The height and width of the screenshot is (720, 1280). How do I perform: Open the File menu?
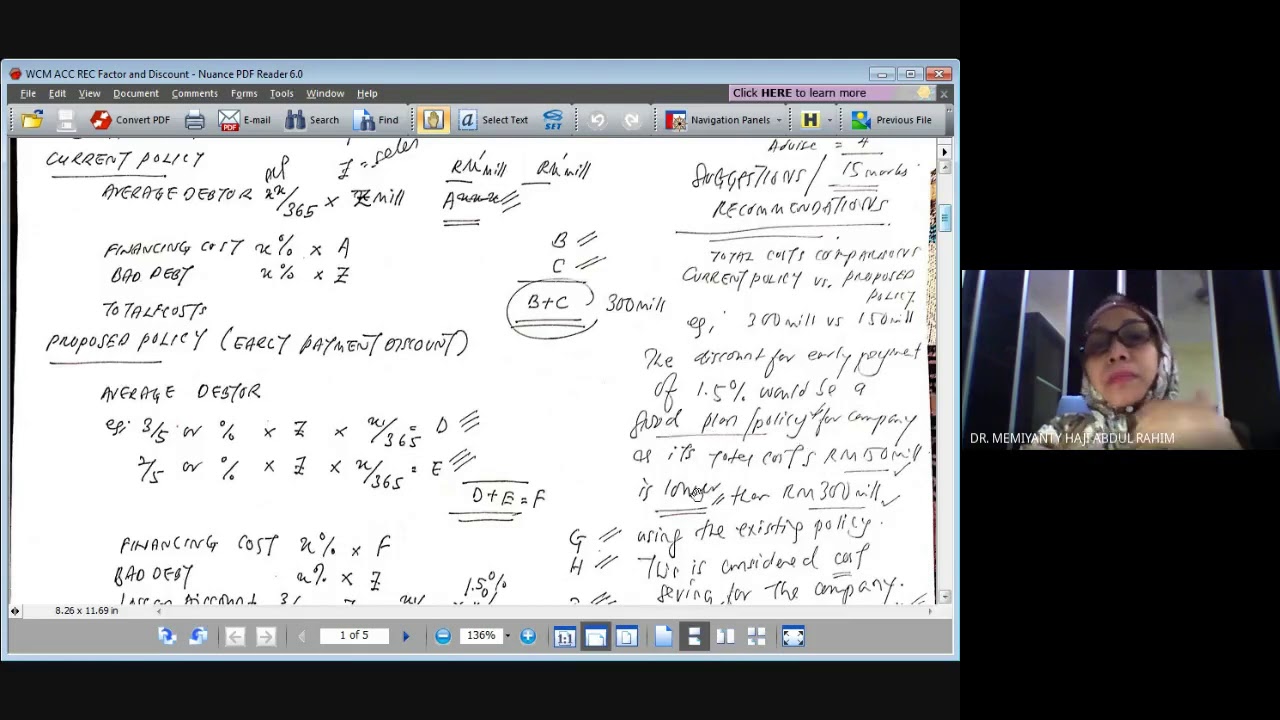28,93
